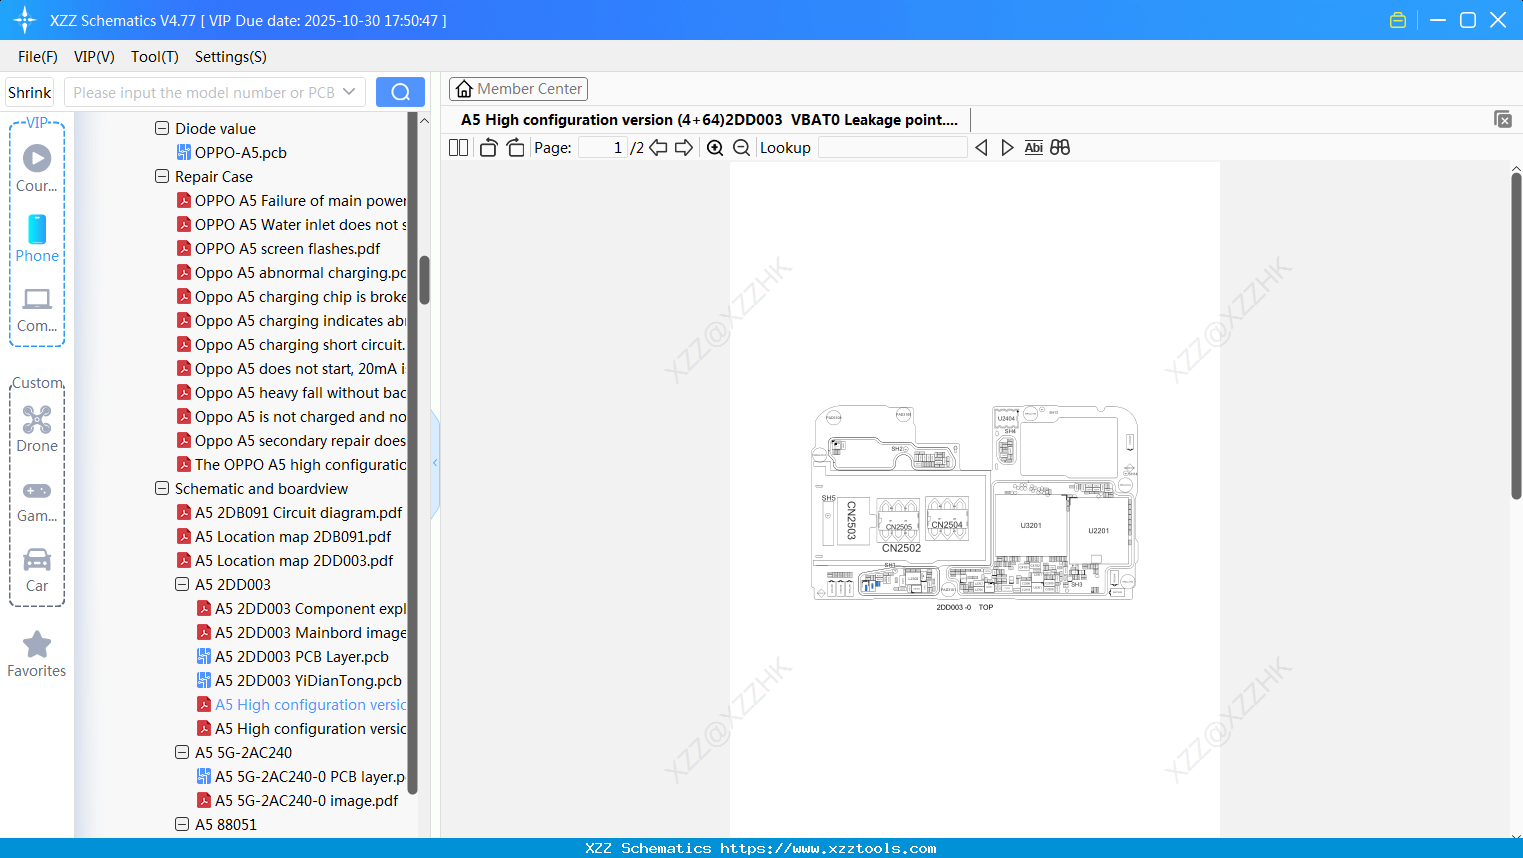This screenshot has width=1523, height=858.
Task: Zoom in on the document
Action: click(x=715, y=148)
